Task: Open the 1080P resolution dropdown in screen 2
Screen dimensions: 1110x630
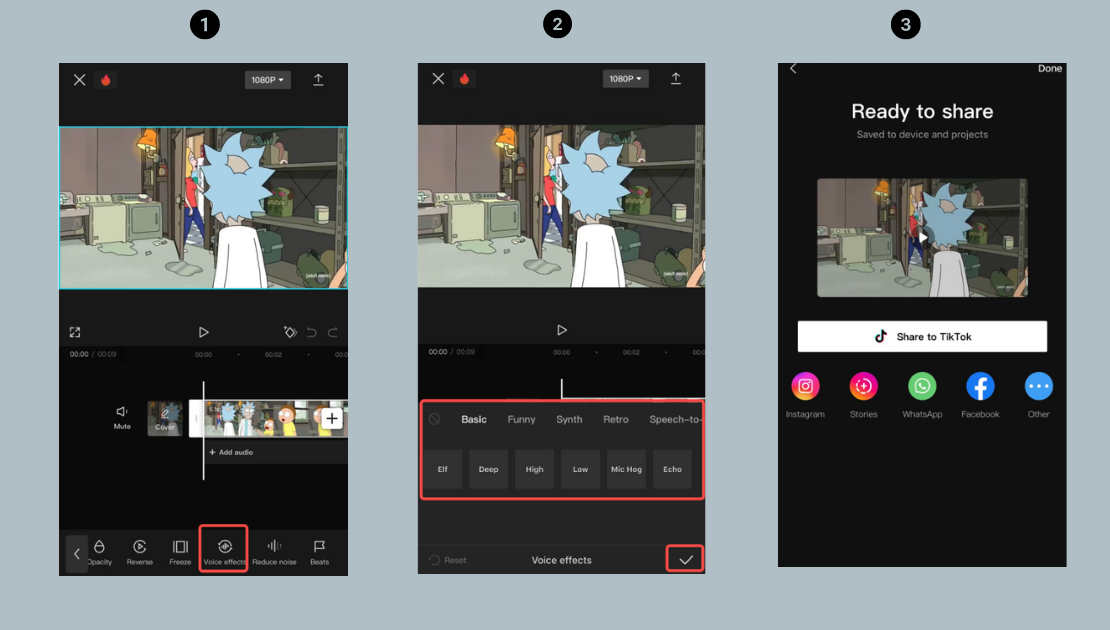Action: coord(625,79)
